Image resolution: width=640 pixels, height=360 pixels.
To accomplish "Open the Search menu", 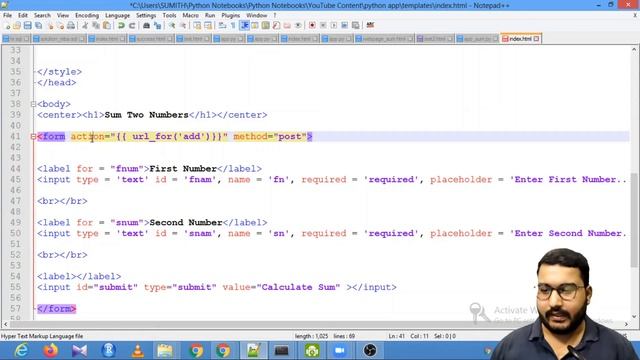I will point(42,15).
